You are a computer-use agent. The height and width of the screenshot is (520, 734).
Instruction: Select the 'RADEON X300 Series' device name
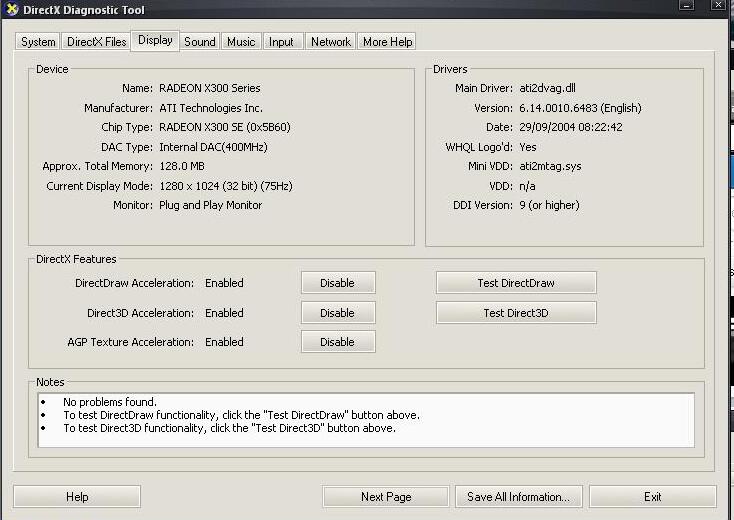tap(210, 88)
